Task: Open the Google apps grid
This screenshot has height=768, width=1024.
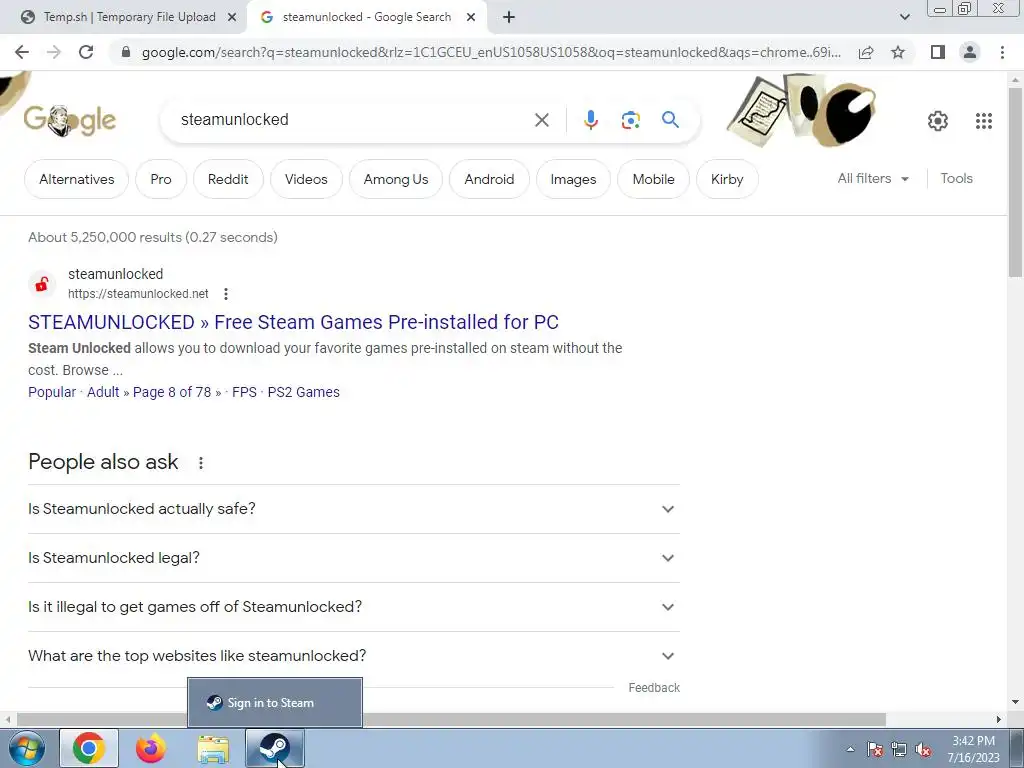Action: coord(984,121)
